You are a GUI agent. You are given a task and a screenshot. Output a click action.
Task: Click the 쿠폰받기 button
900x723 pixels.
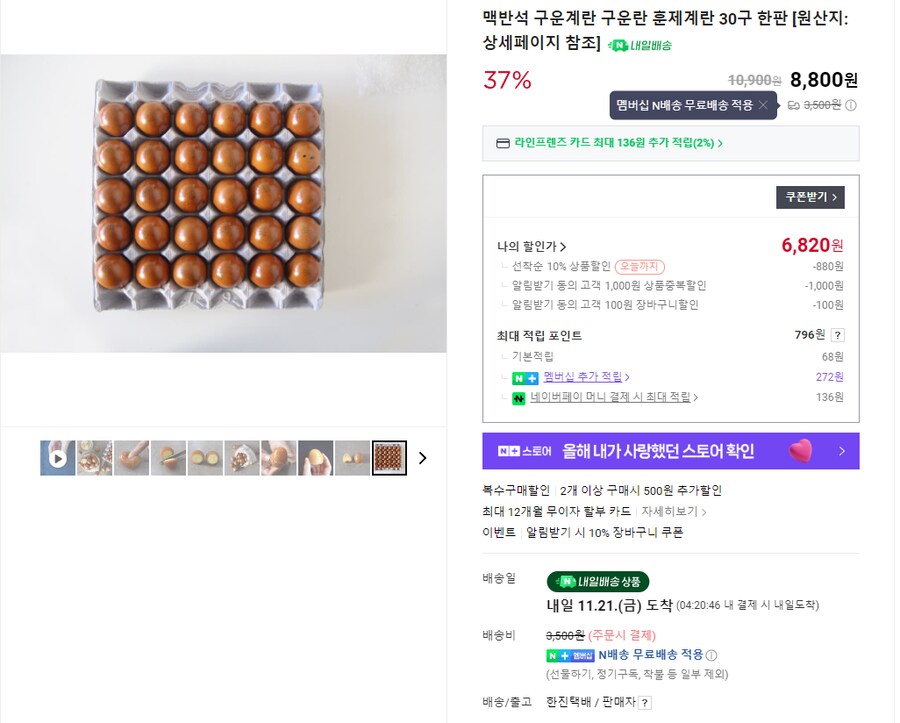click(x=810, y=197)
